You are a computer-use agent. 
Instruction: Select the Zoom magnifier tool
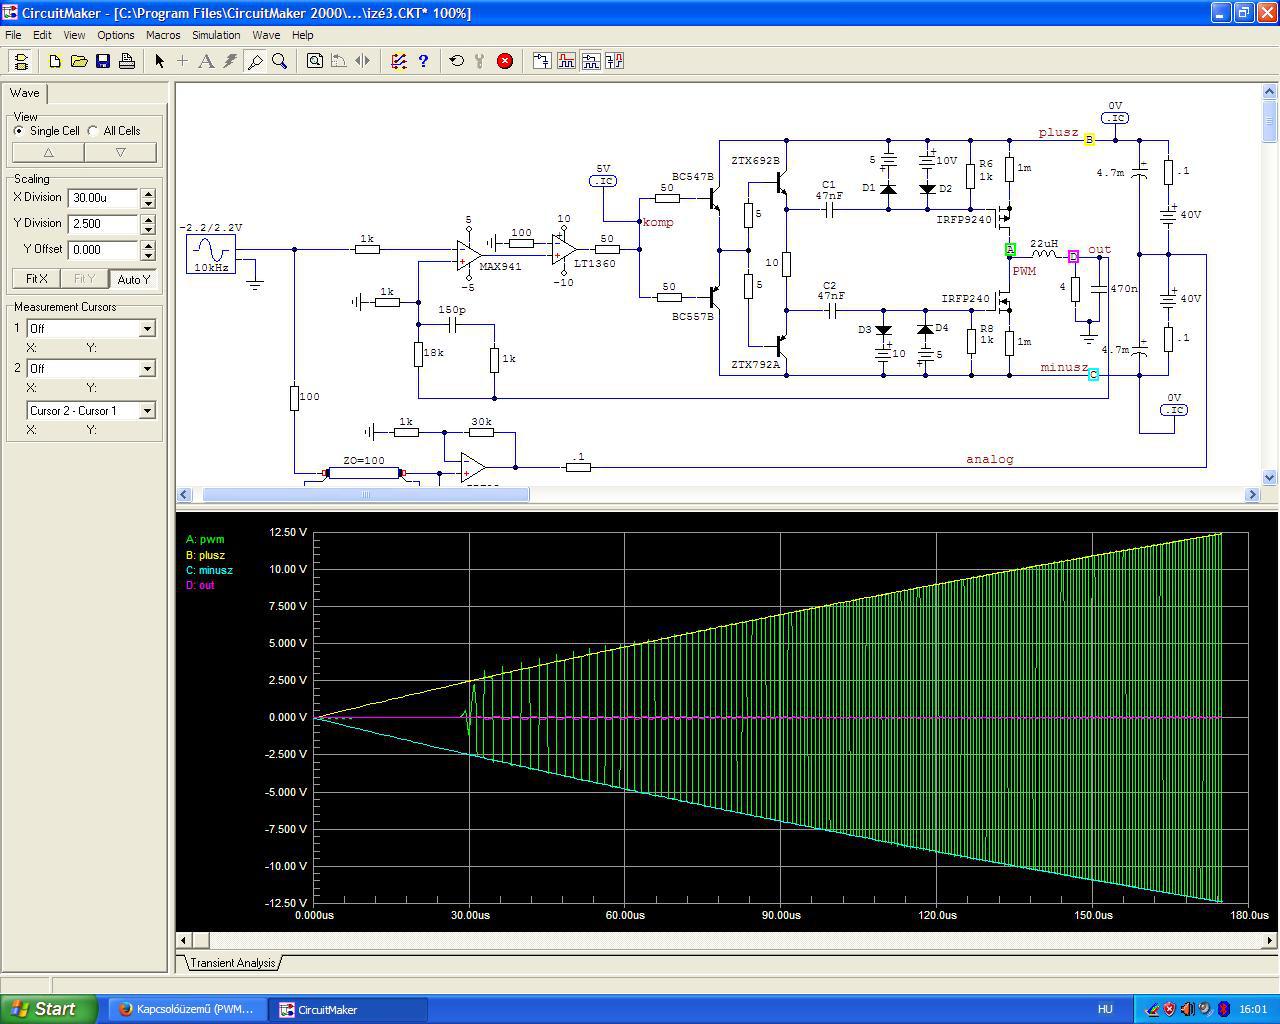[280, 61]
